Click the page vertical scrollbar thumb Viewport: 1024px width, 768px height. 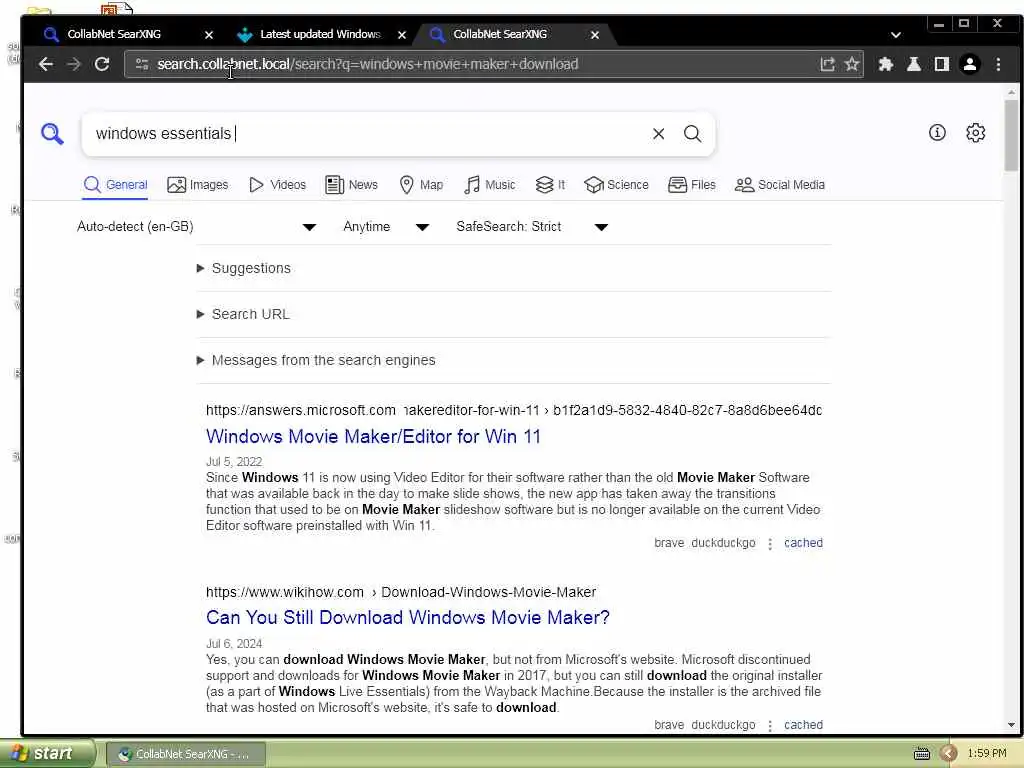(1011, 136)
